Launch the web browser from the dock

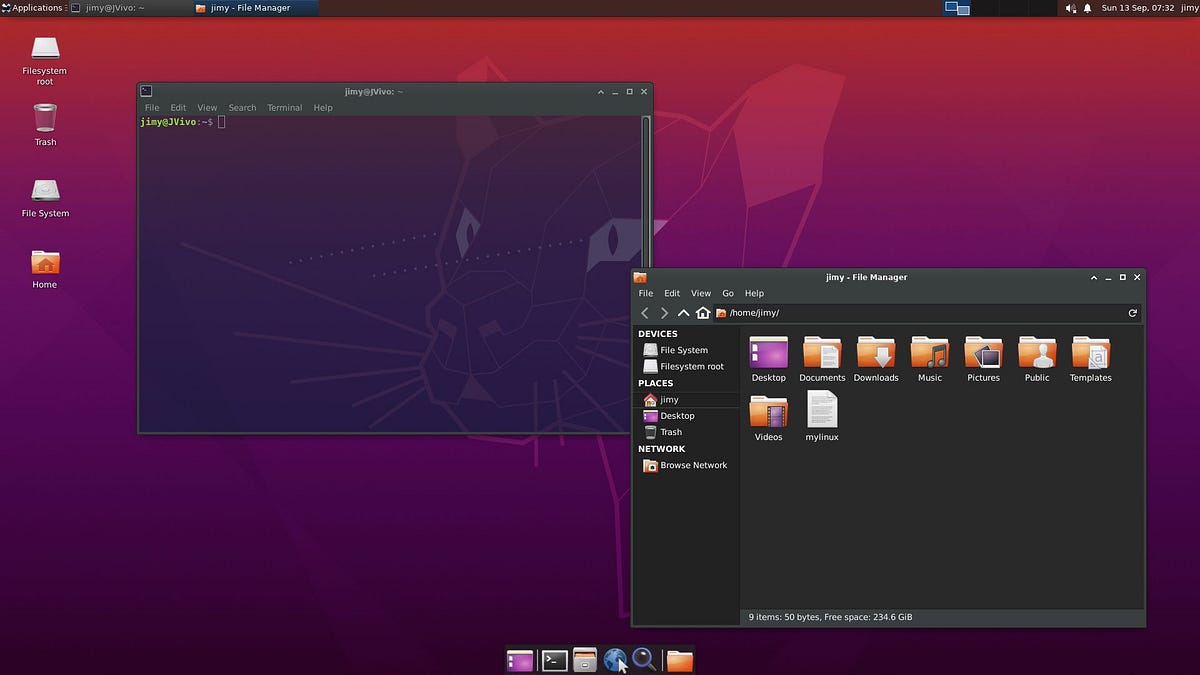point(615,660)
